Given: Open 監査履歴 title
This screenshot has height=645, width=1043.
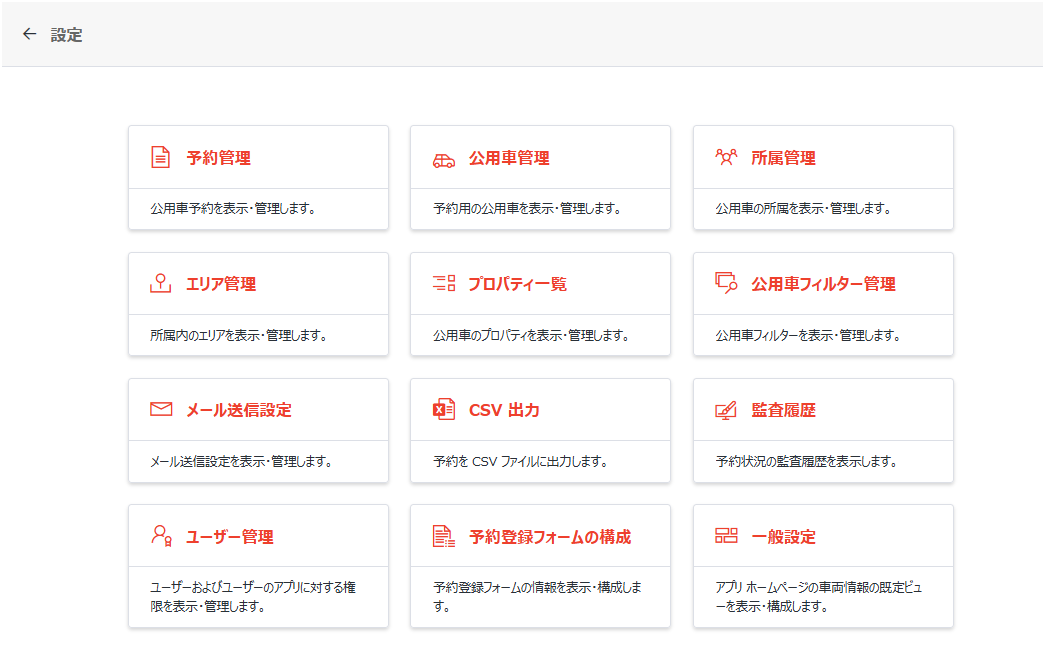Looking at the screenshot, I should [784, 410].
